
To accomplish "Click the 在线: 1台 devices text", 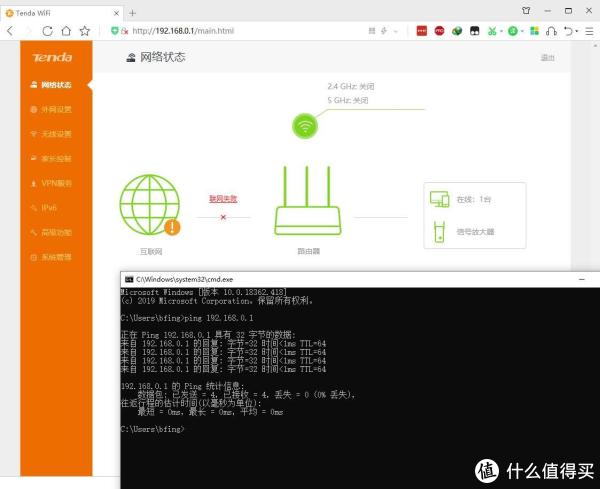I will 474,199.
